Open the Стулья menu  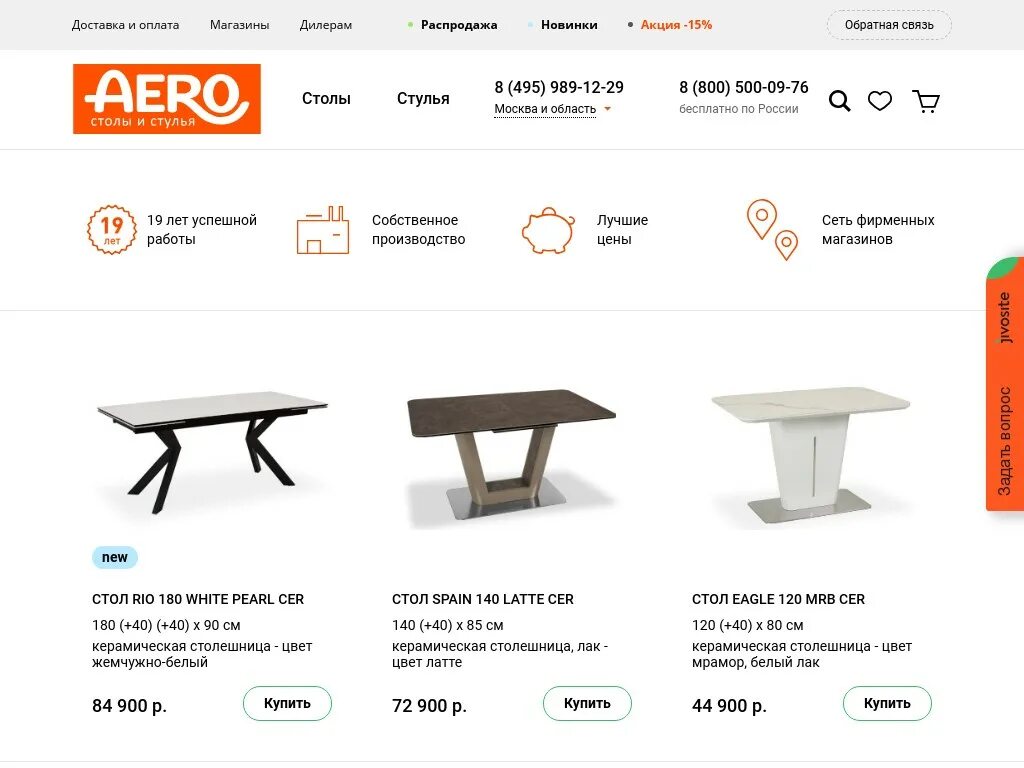point(423,99)
